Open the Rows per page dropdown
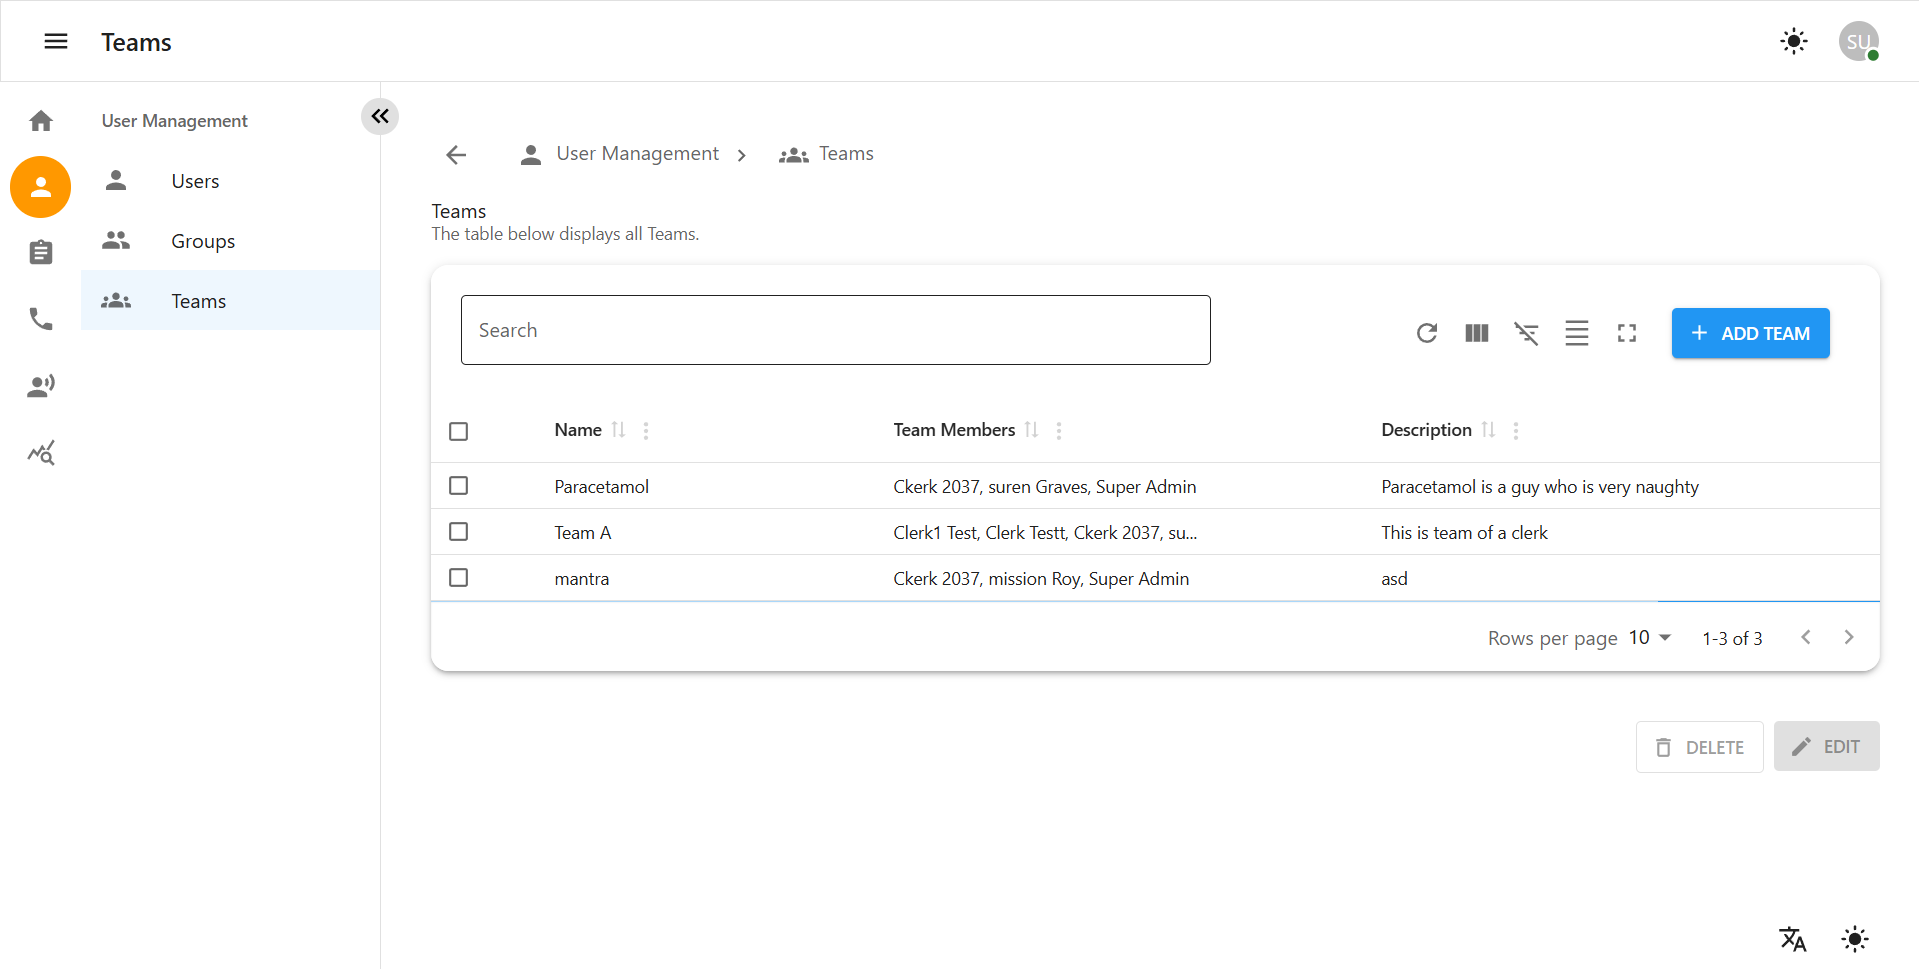 (x=1650, y=638)
